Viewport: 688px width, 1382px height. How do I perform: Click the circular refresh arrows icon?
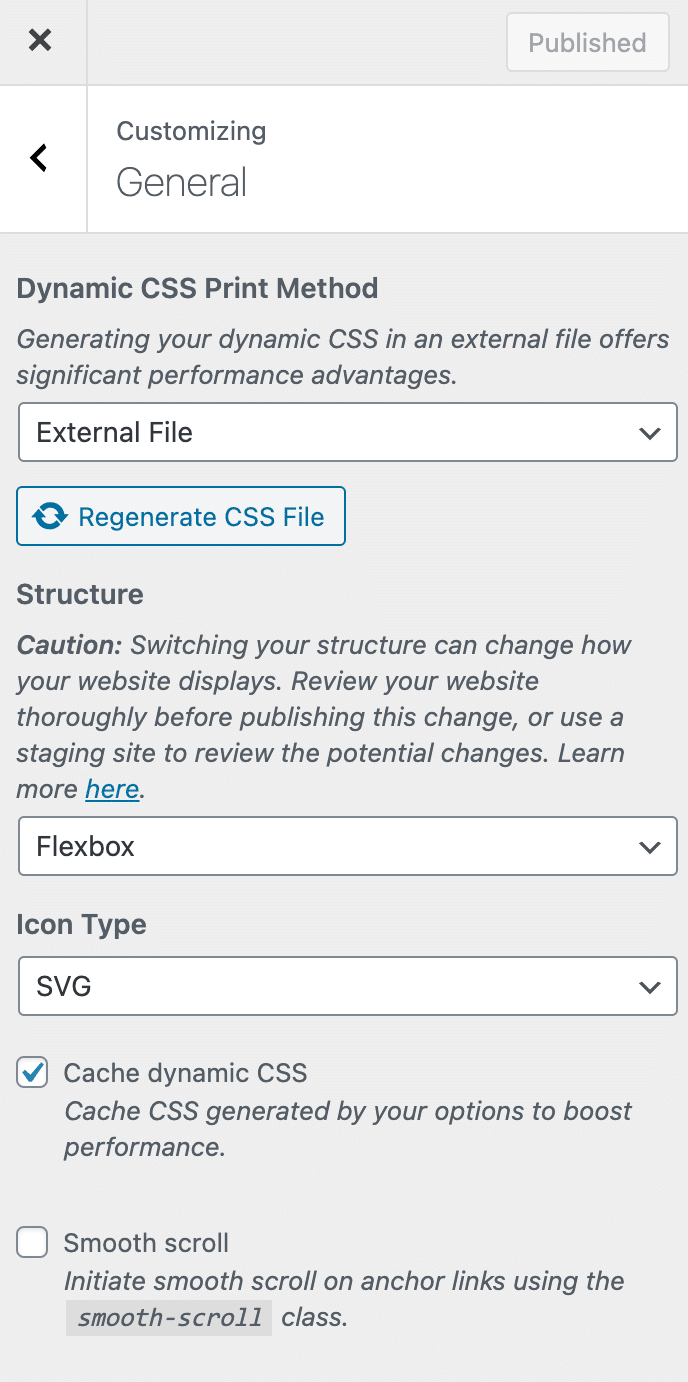pyautogui.click(x=50, y=516)
